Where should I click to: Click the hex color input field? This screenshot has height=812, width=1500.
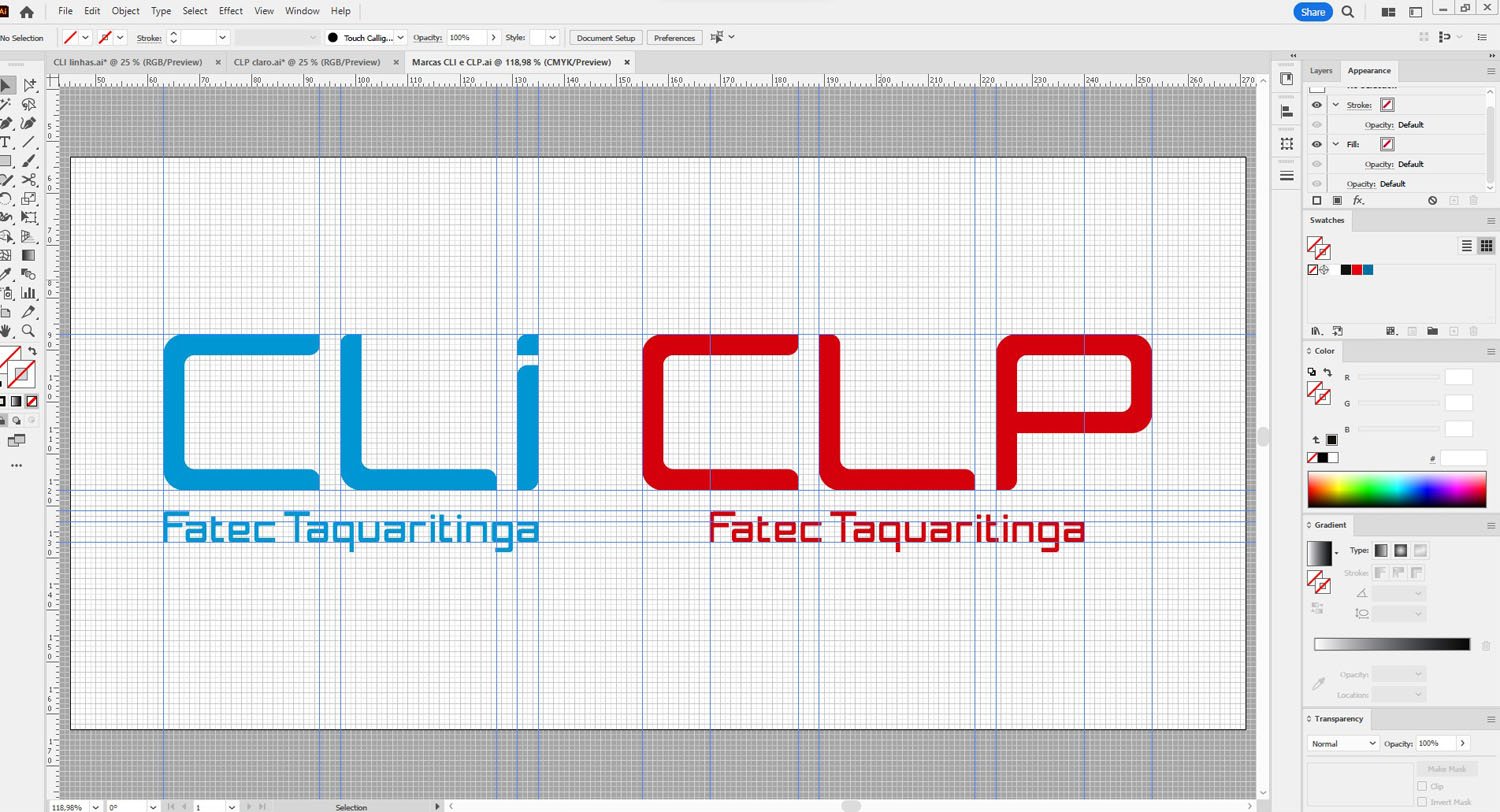pyautogui.click(x=1462, y=458)
